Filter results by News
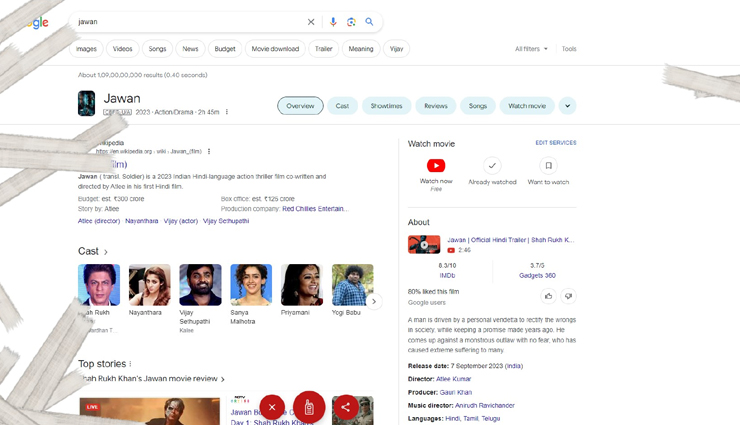740x425 pixels. (x=190, y=49)
